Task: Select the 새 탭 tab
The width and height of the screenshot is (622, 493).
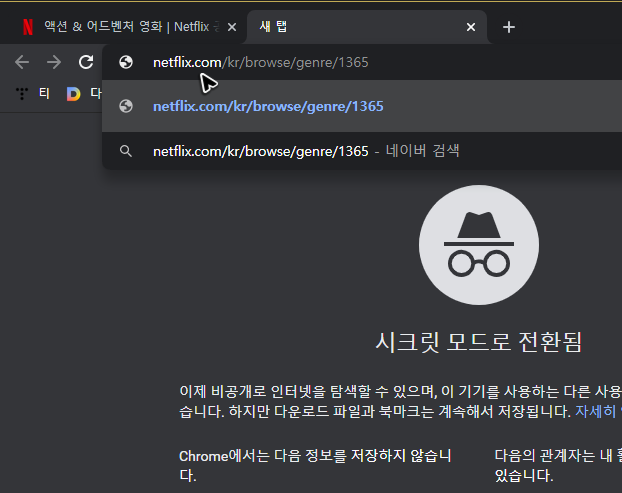Action: pos(367,27)
